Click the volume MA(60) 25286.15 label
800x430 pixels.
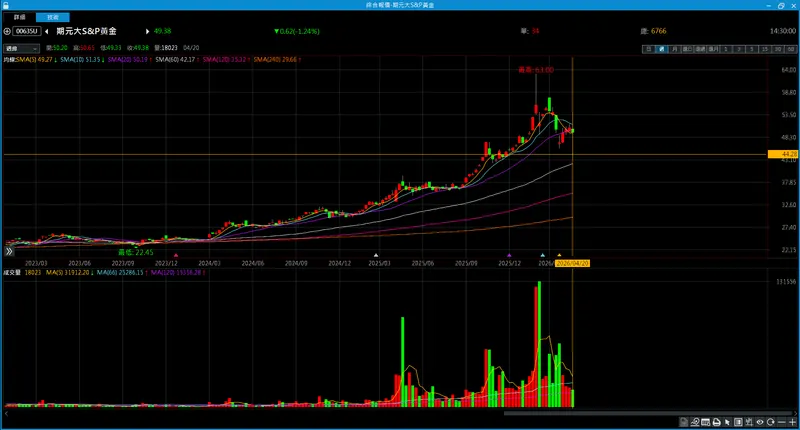click(x=121, y=273)
